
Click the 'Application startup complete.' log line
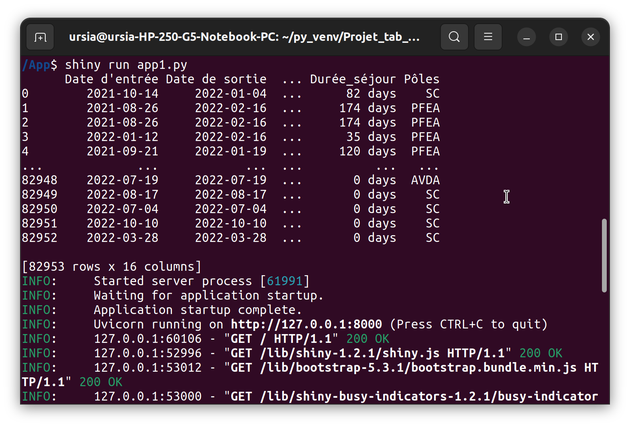(197, 310)
